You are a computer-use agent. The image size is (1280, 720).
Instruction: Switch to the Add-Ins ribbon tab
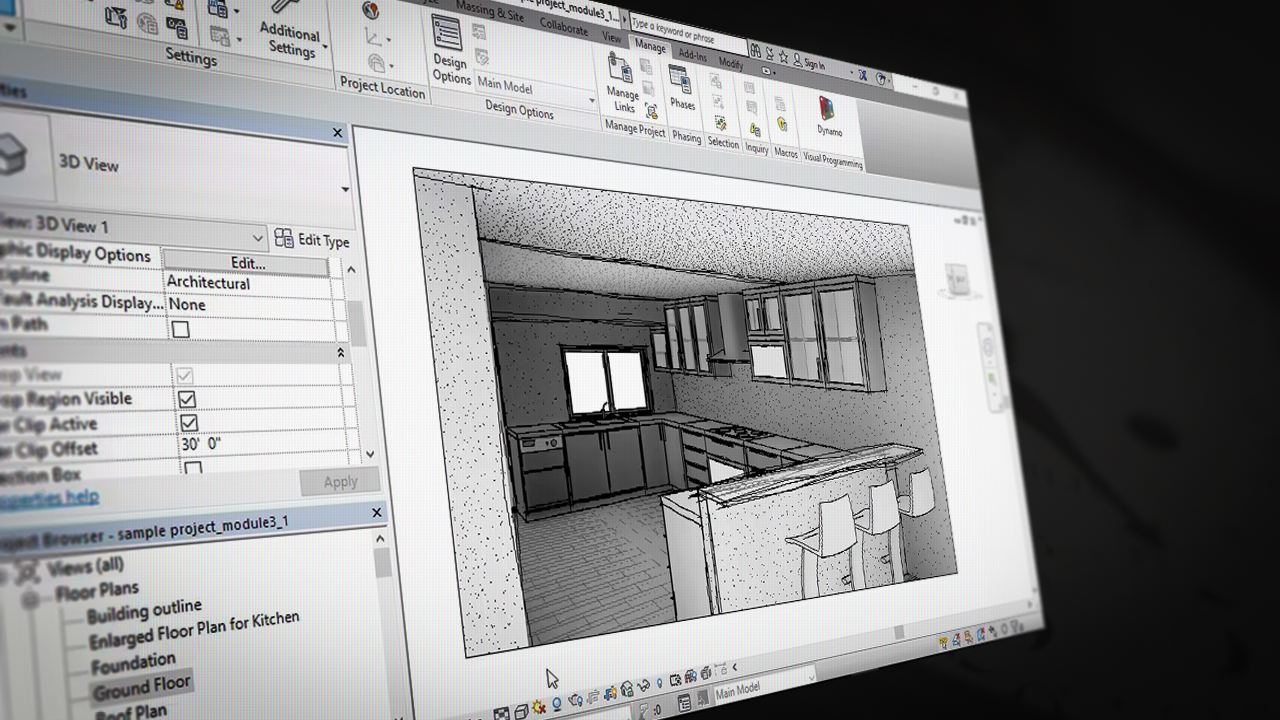pos(691,54)
